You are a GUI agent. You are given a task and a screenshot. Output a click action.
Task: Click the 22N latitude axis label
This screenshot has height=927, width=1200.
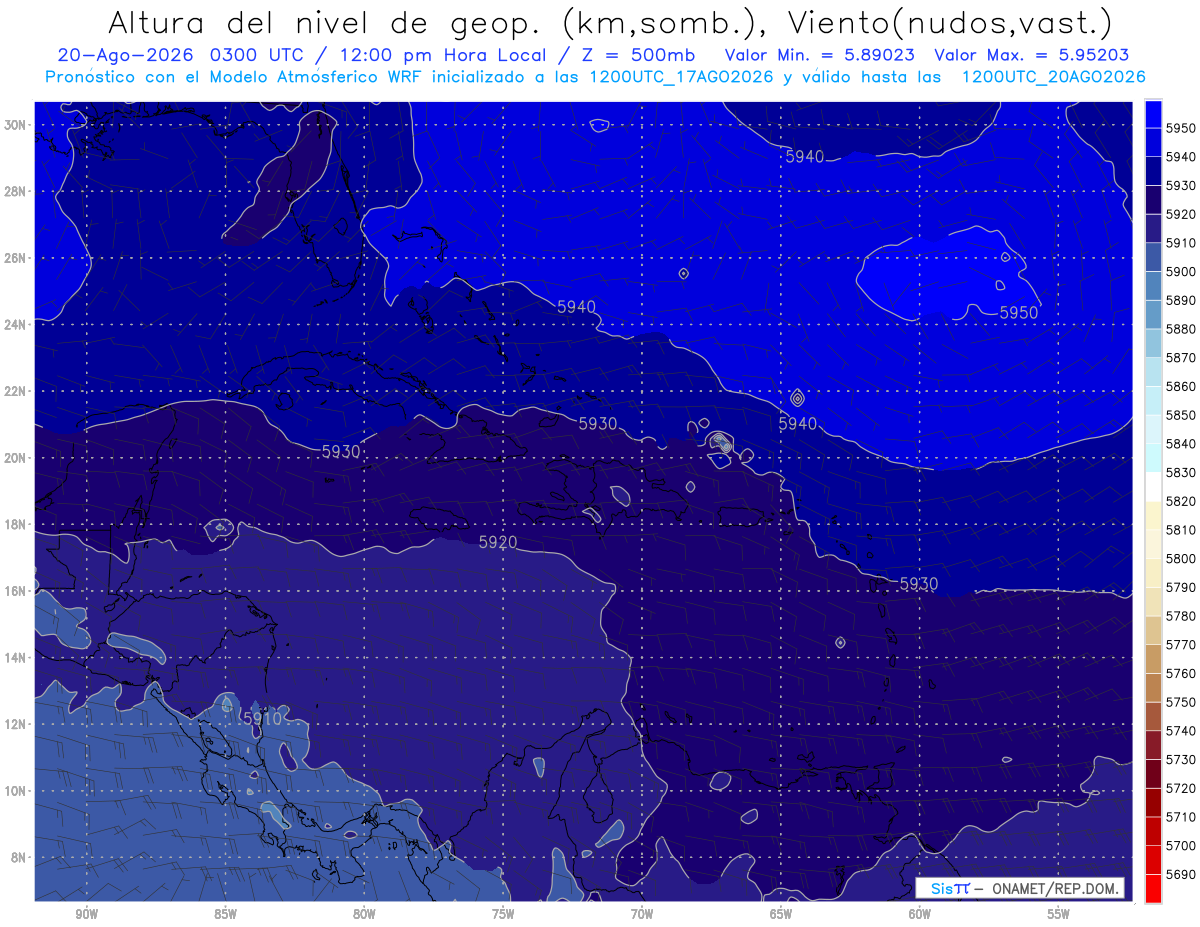(x=14, y=391)
